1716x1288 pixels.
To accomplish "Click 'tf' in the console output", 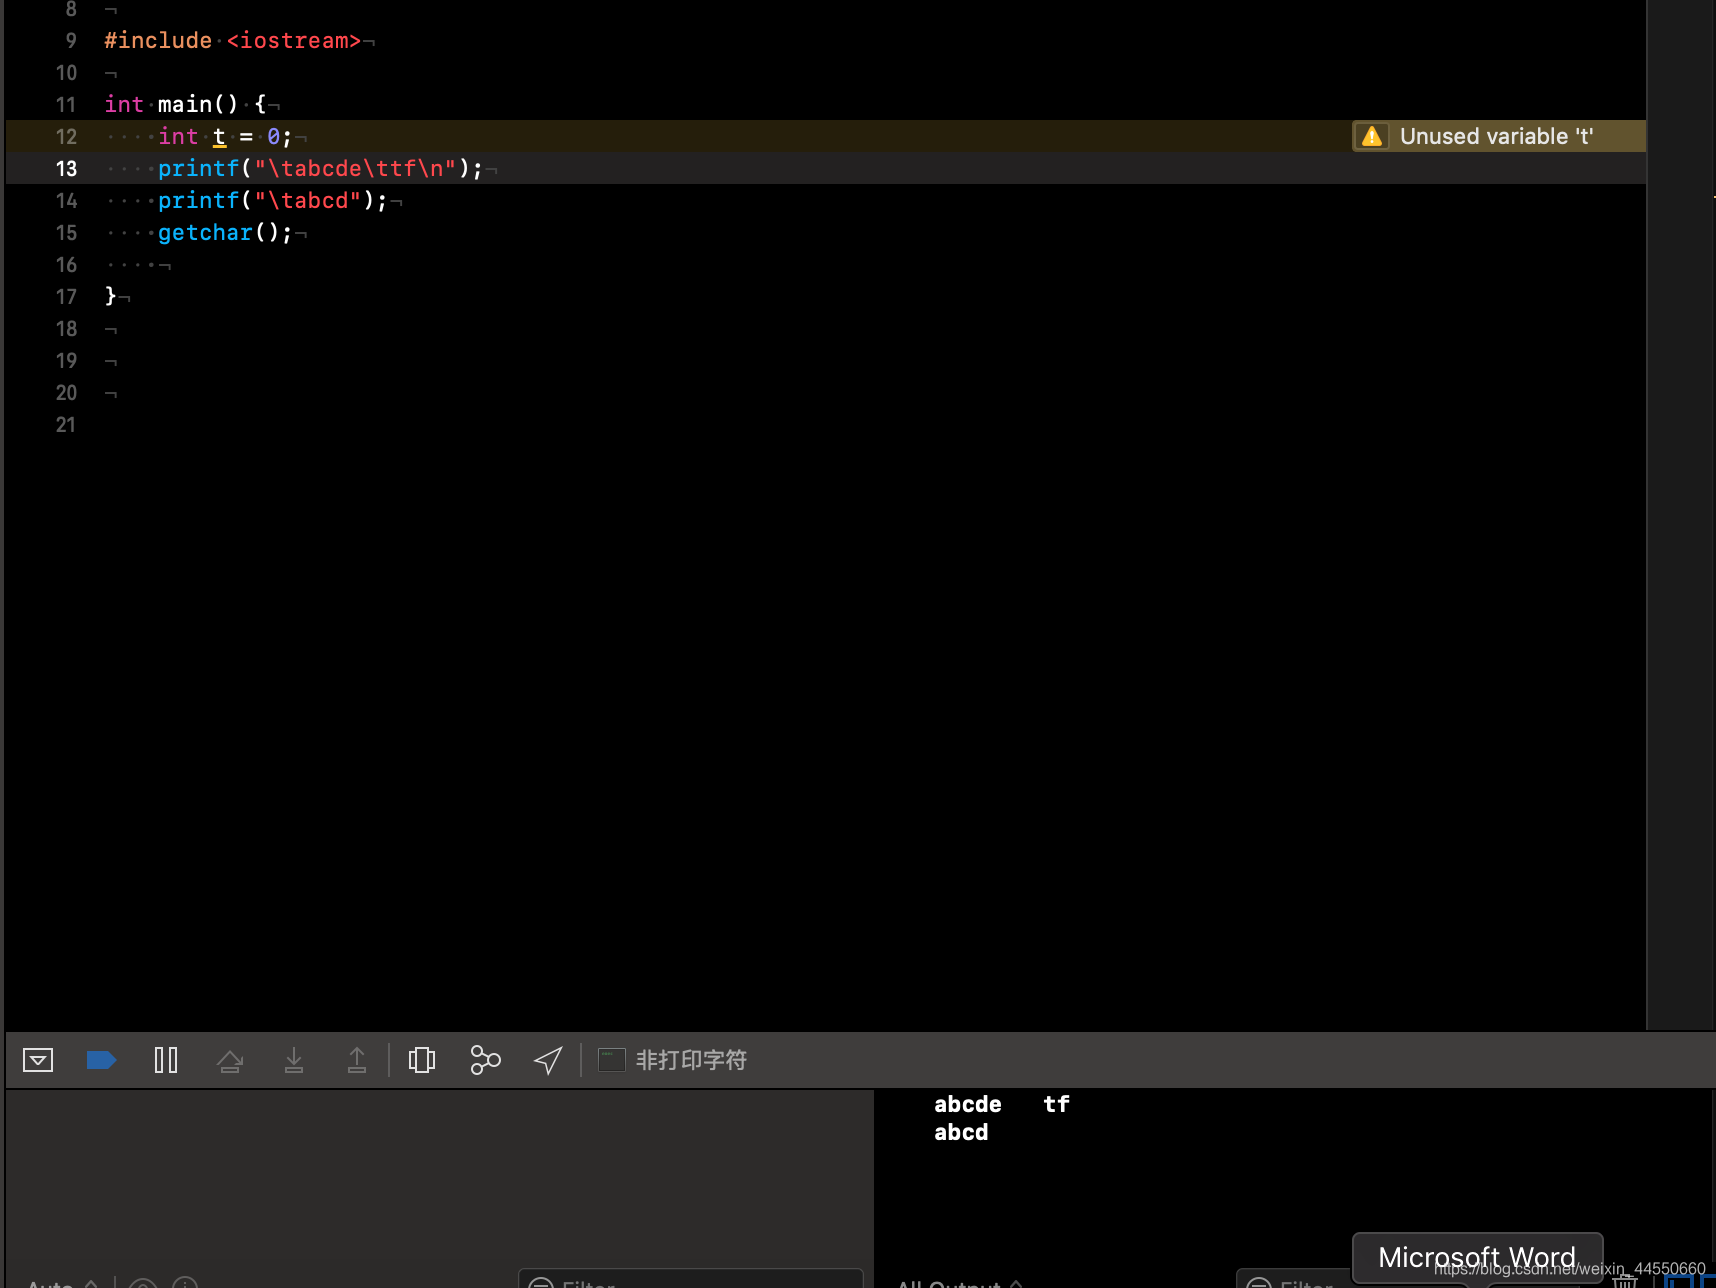I will (1056, 1104).
